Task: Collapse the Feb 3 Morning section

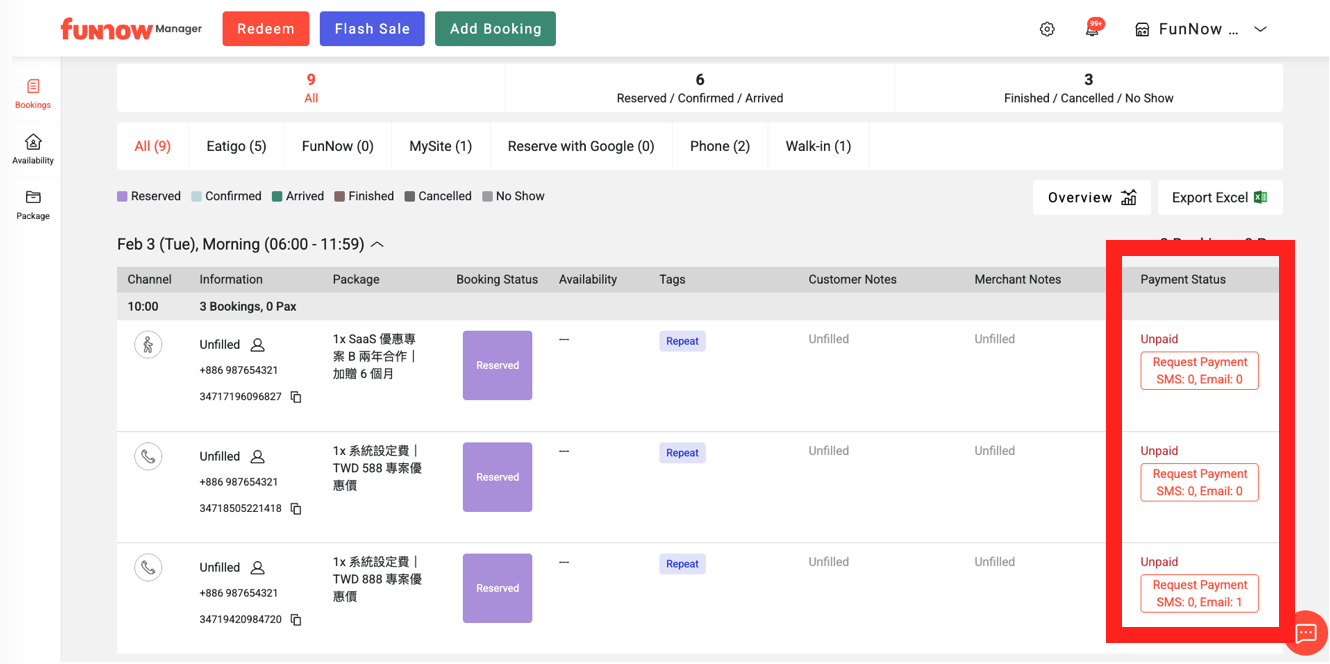Action: coord(377,245)
